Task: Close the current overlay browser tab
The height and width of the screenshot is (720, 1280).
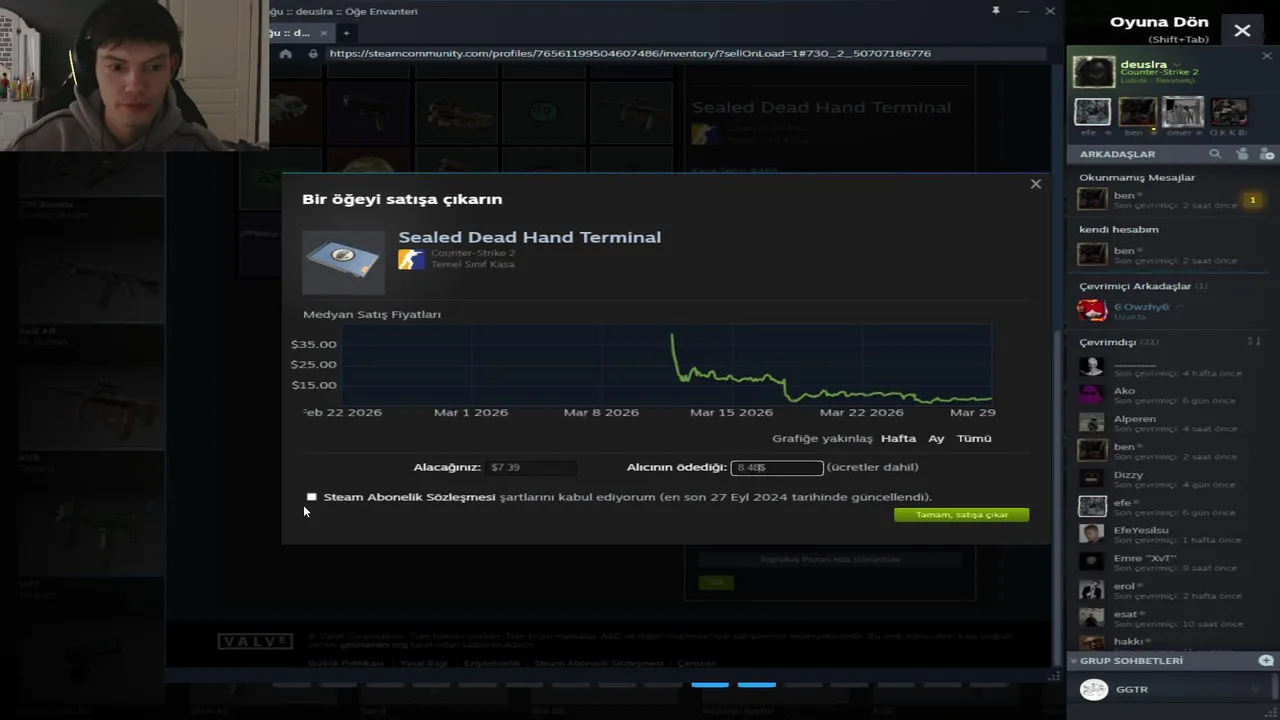Action: pyautogui.click(x=323, y=33)
